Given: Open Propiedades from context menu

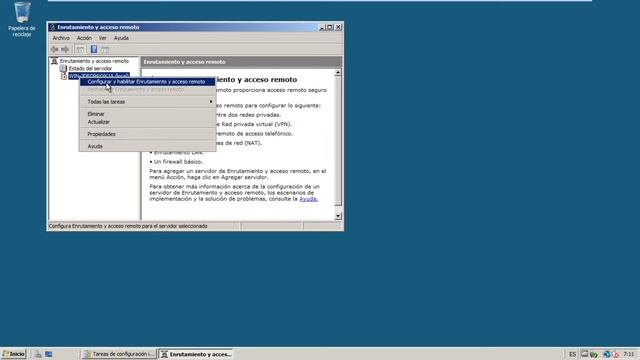Looking at the screenshot, I should 147,134.
